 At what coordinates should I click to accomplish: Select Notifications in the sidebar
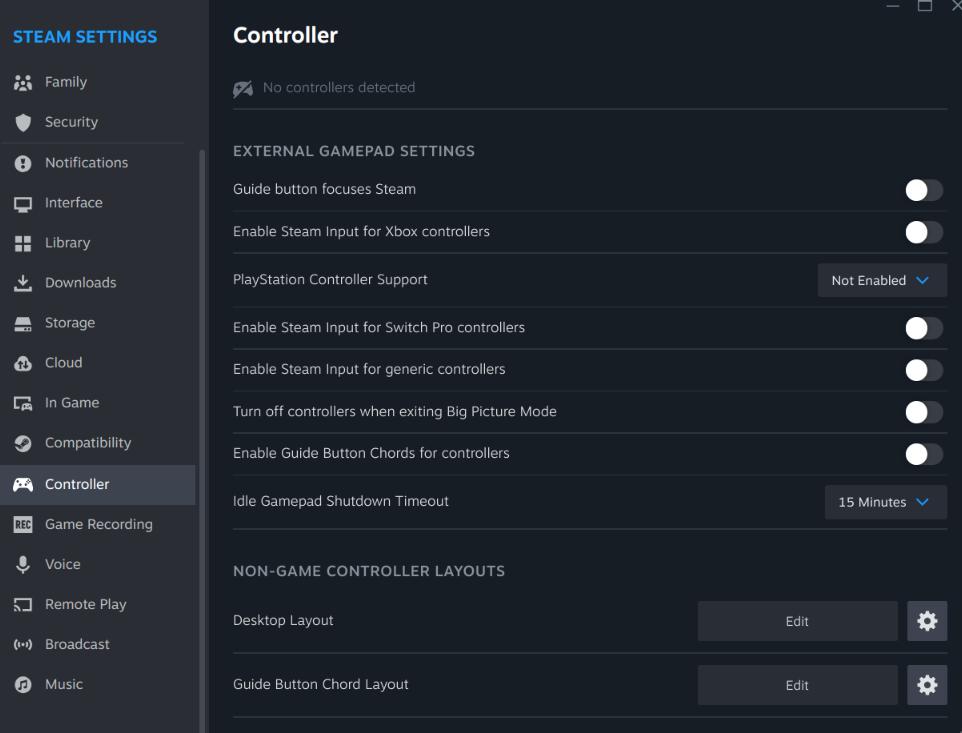(98, 163)
